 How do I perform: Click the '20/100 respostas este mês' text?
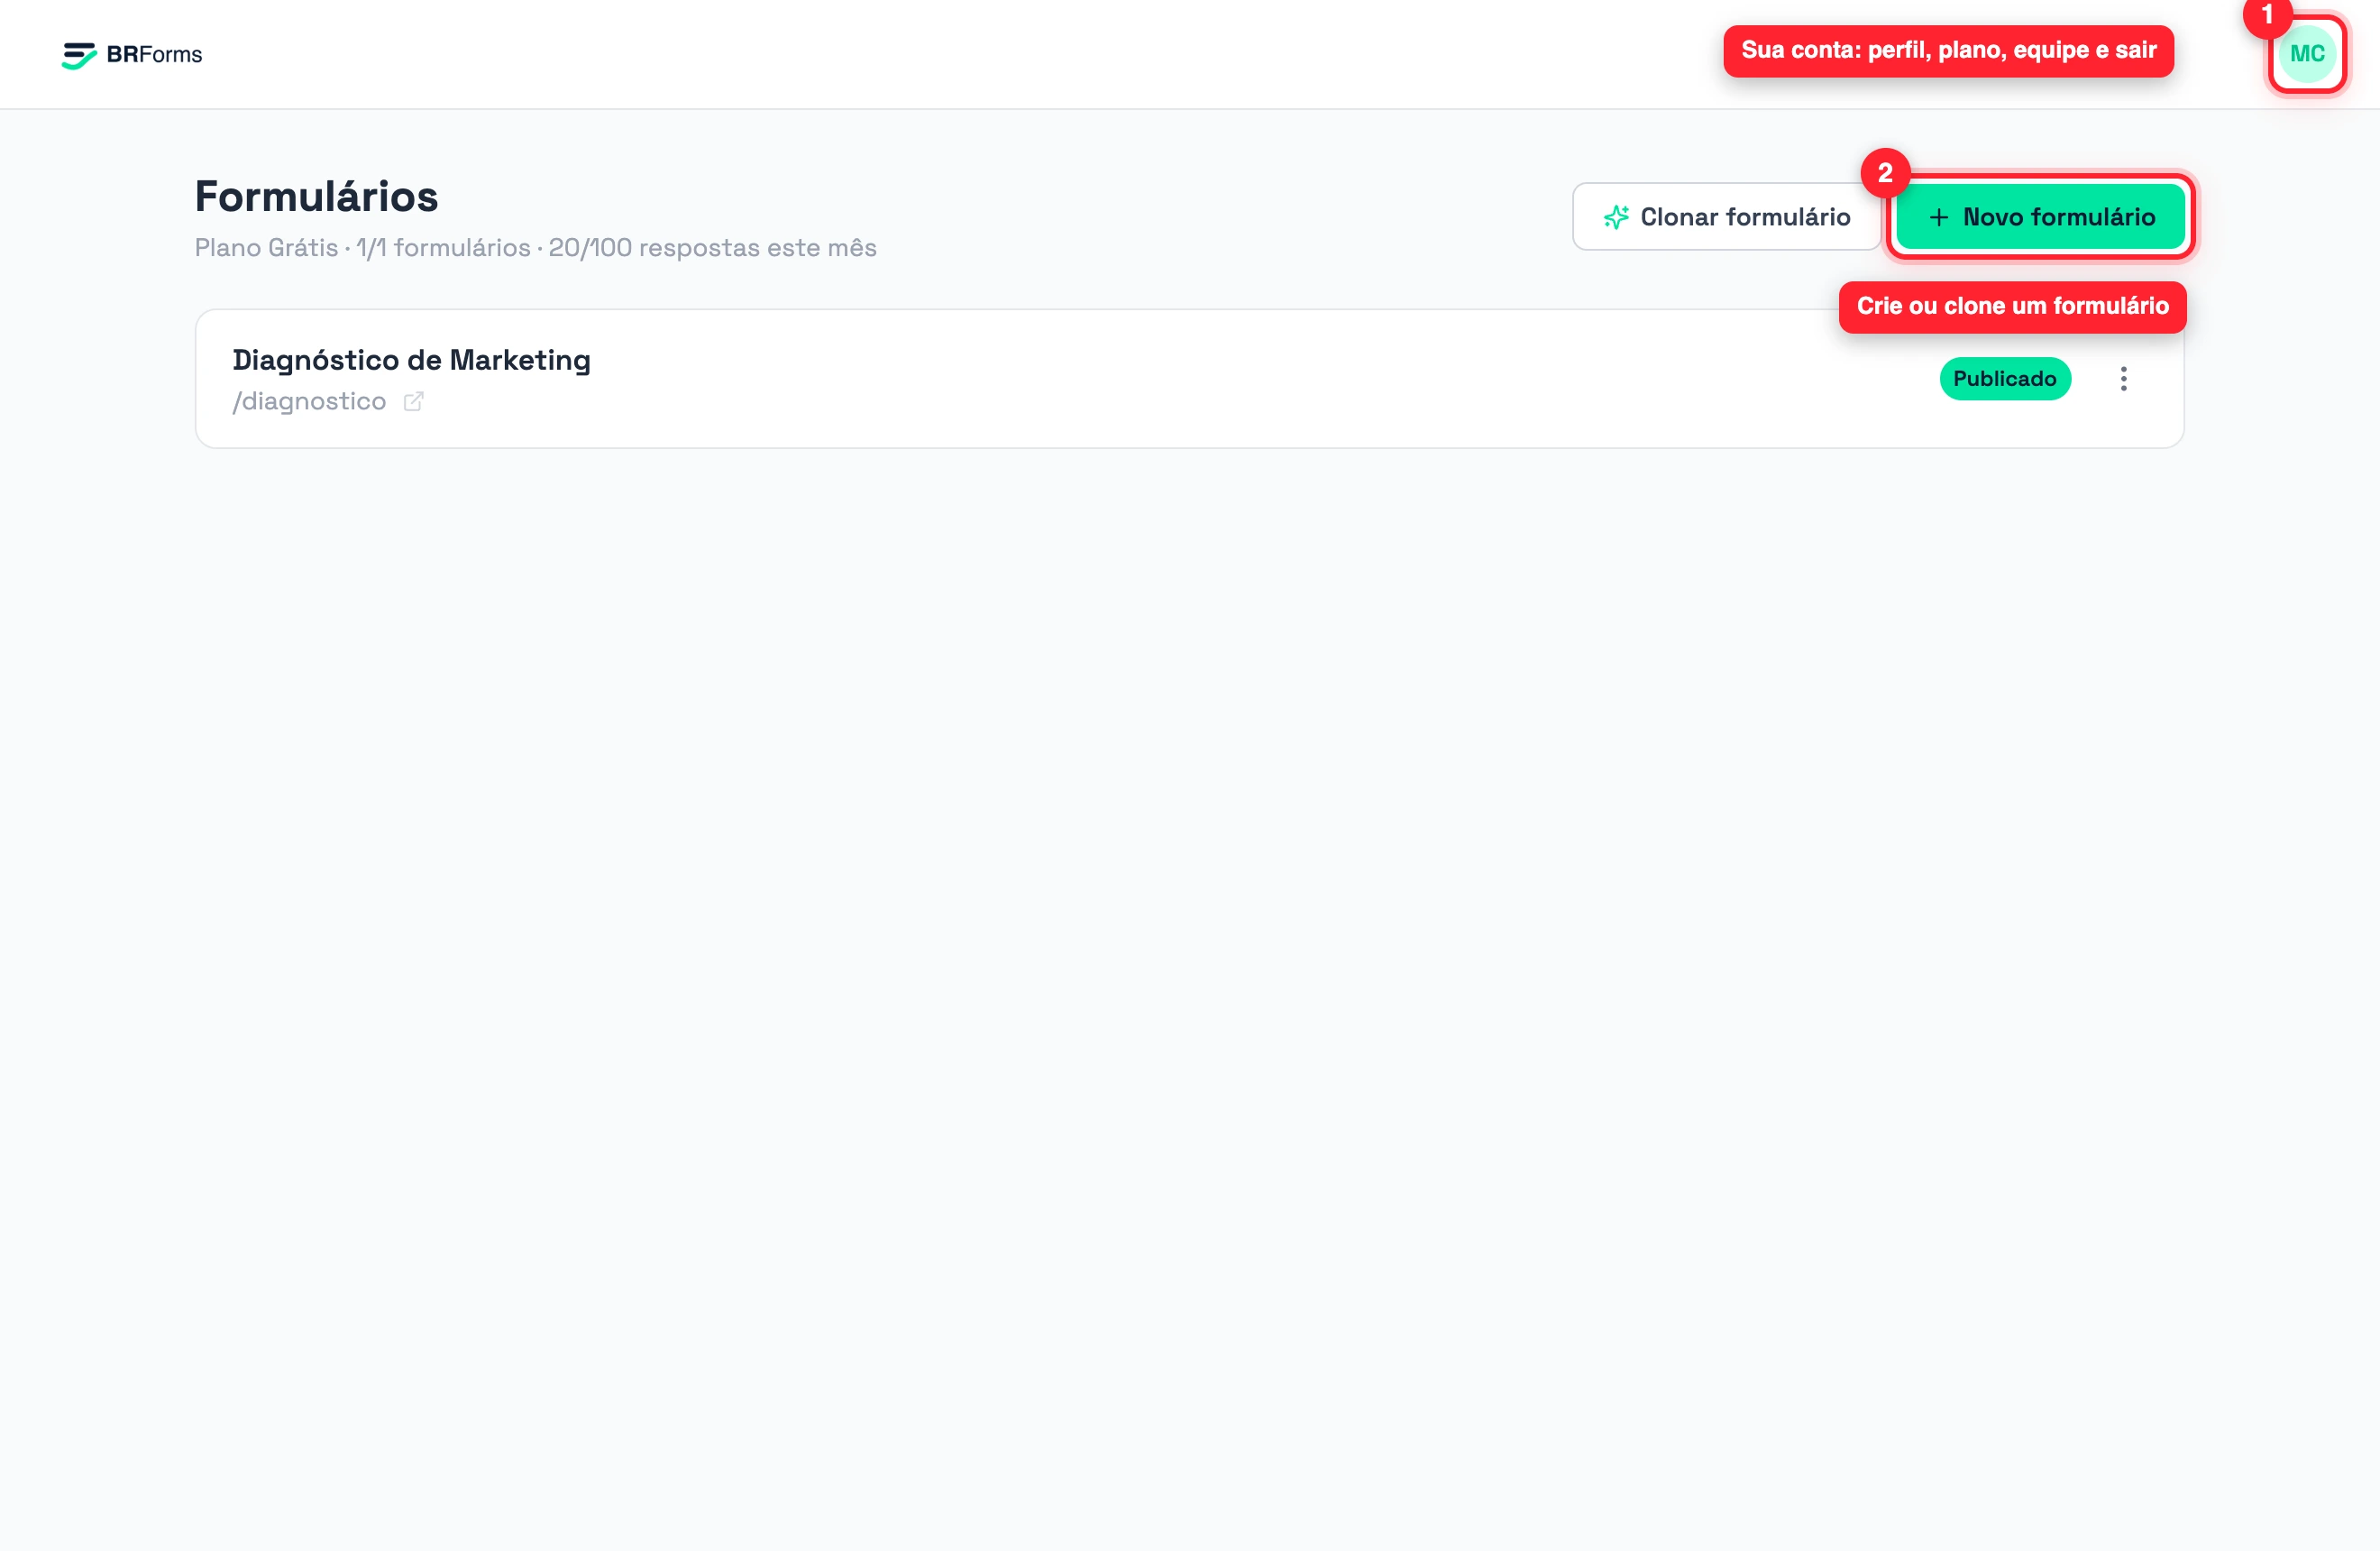[x=712, y=248]
